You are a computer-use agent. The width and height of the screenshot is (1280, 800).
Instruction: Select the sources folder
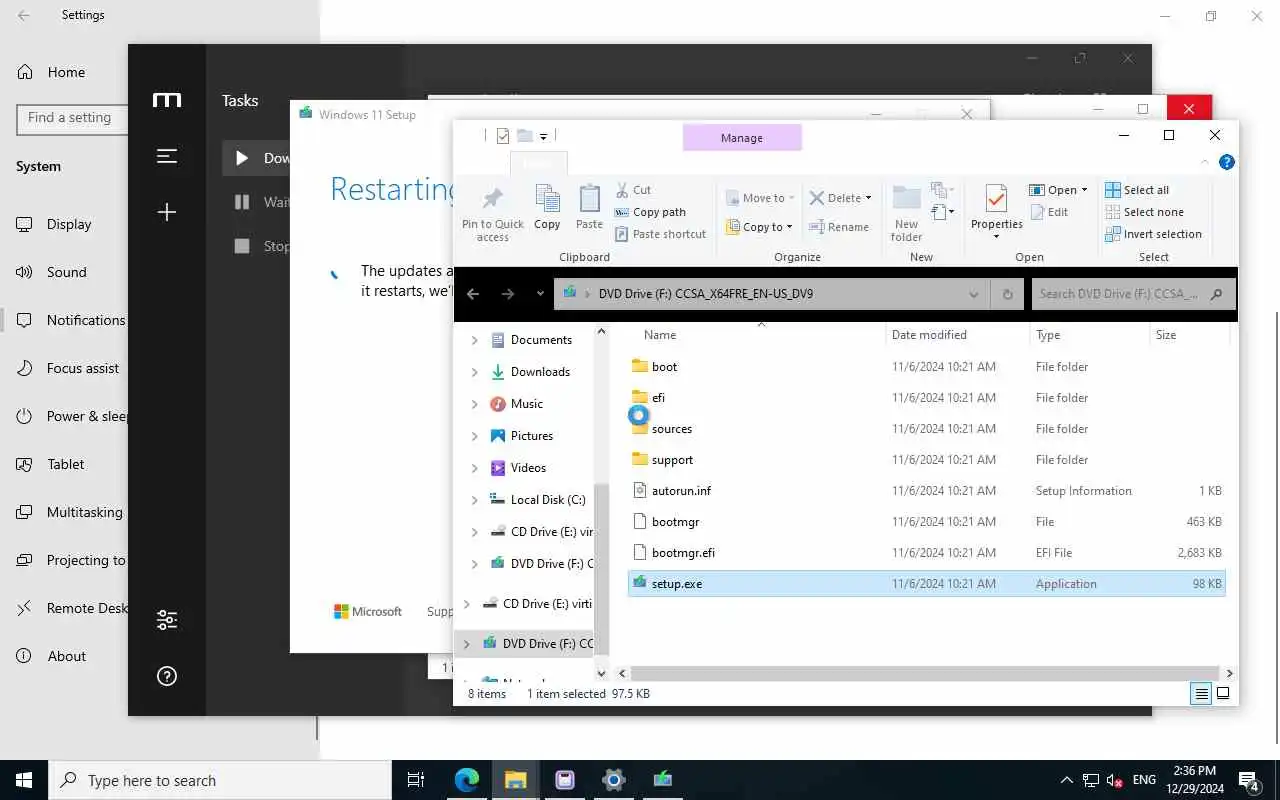(926, 429)
